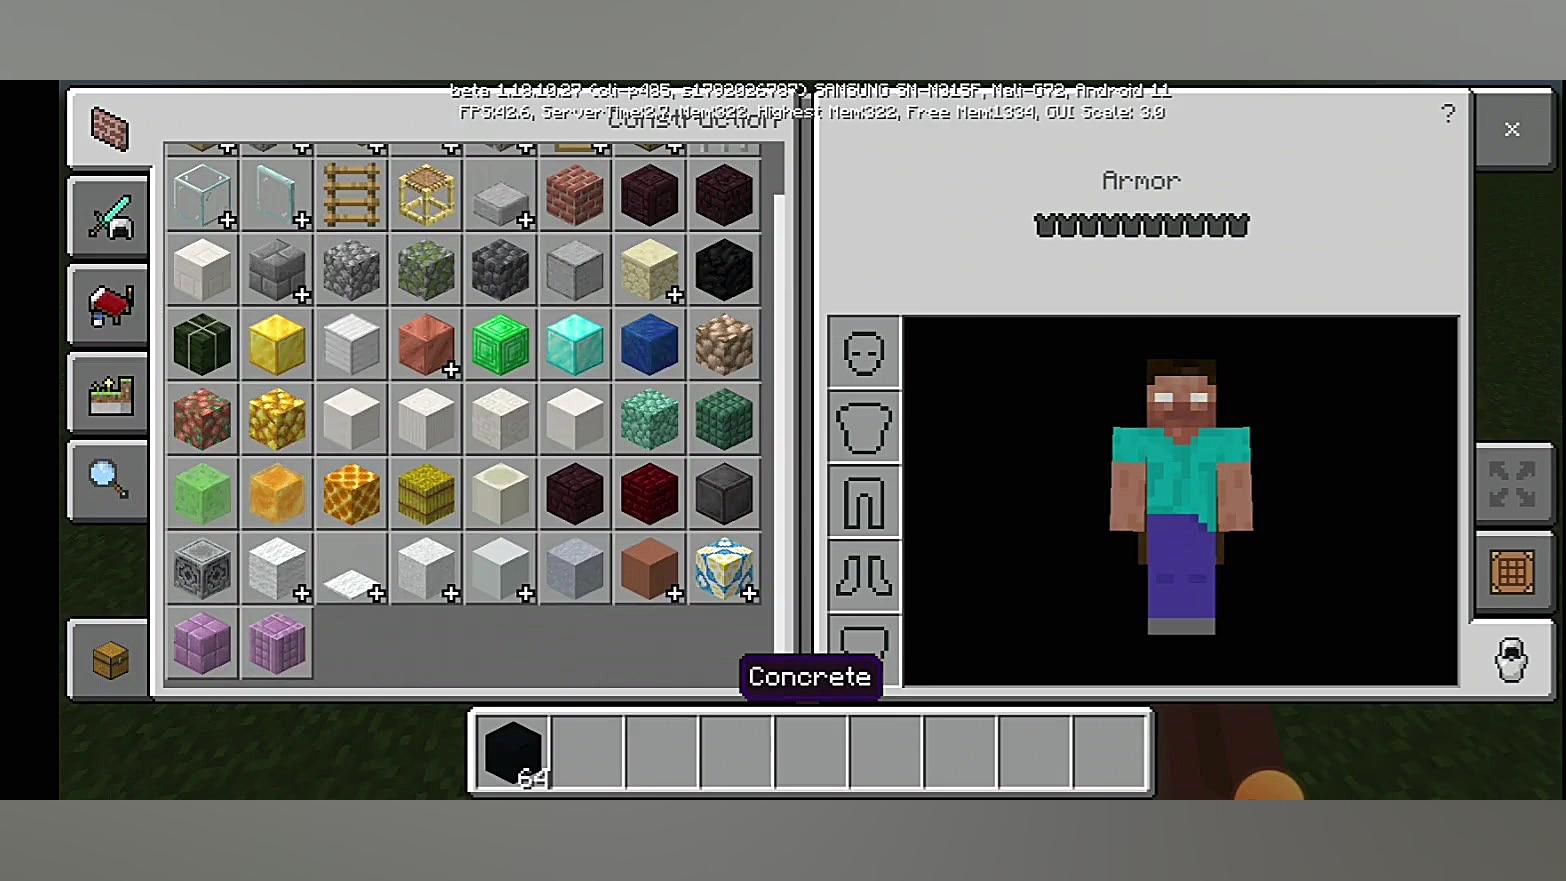Select the mossy cobblestone block

click(x=426, y=270)
